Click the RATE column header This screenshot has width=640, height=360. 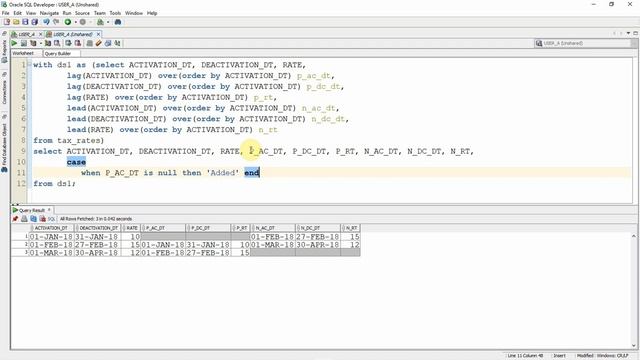click(131, 228)
